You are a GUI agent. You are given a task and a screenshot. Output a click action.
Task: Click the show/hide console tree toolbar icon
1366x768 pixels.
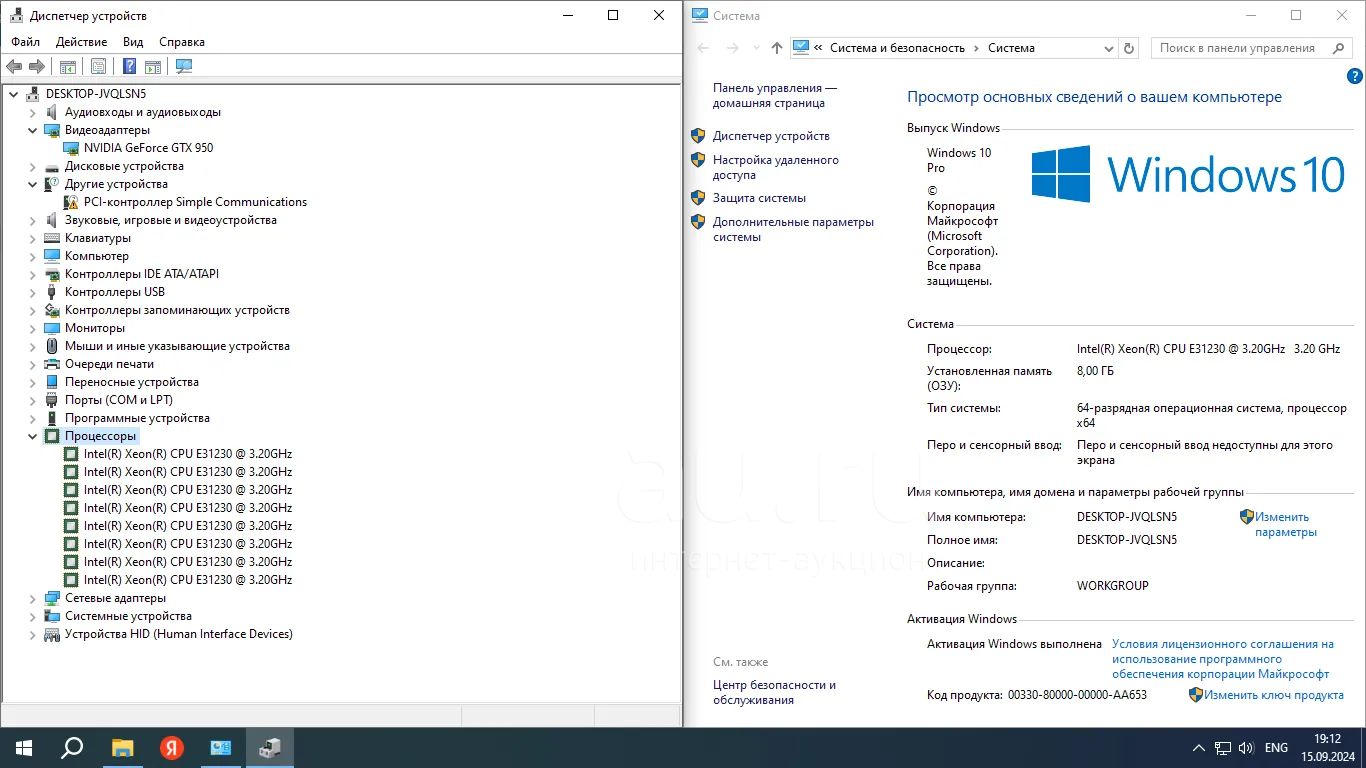click(68, 66)
